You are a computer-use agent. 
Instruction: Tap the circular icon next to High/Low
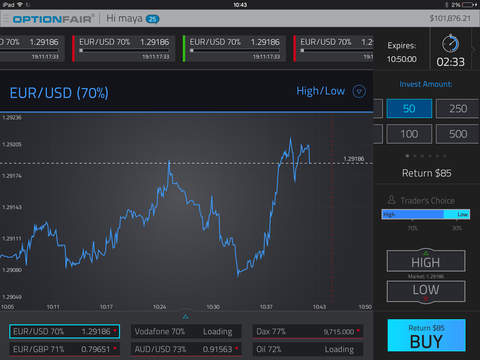pyautogui.click(x=359, y=91)
